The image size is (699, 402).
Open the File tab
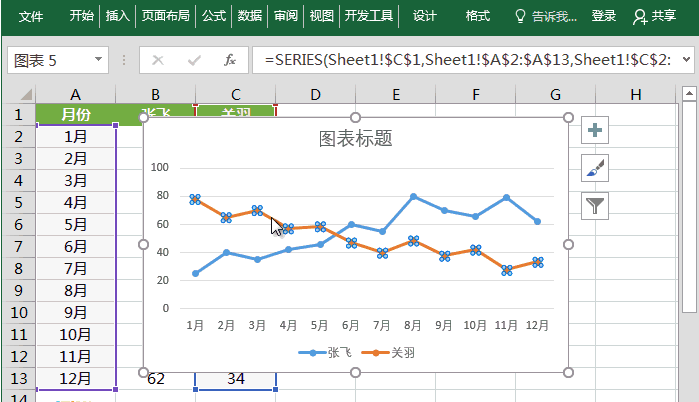pos(31,16)
